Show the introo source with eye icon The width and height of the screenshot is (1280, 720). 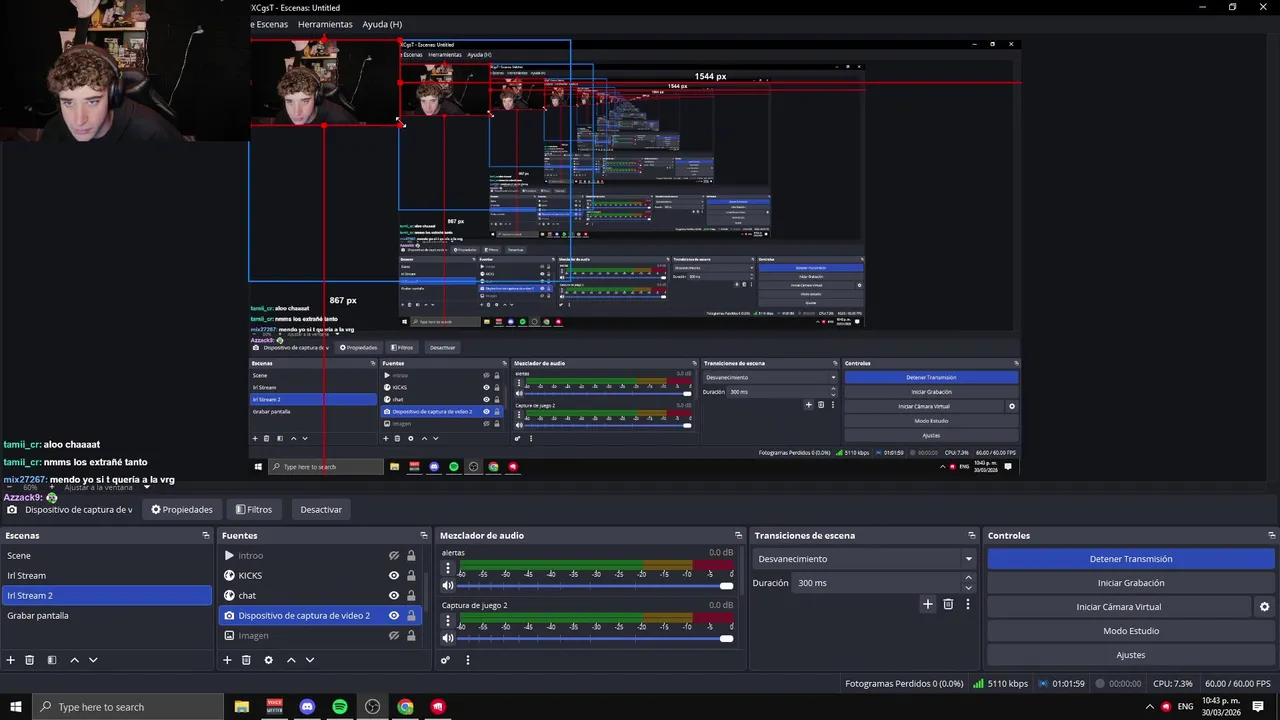[x=394, y=556]
